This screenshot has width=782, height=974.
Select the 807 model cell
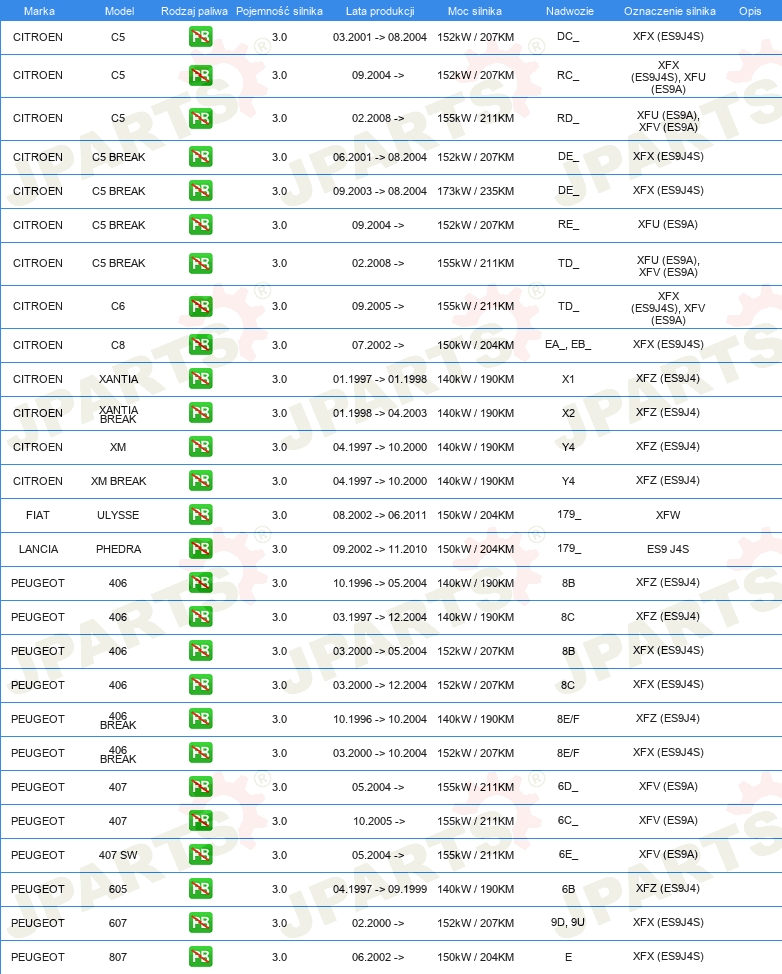[x=118, y=957]
